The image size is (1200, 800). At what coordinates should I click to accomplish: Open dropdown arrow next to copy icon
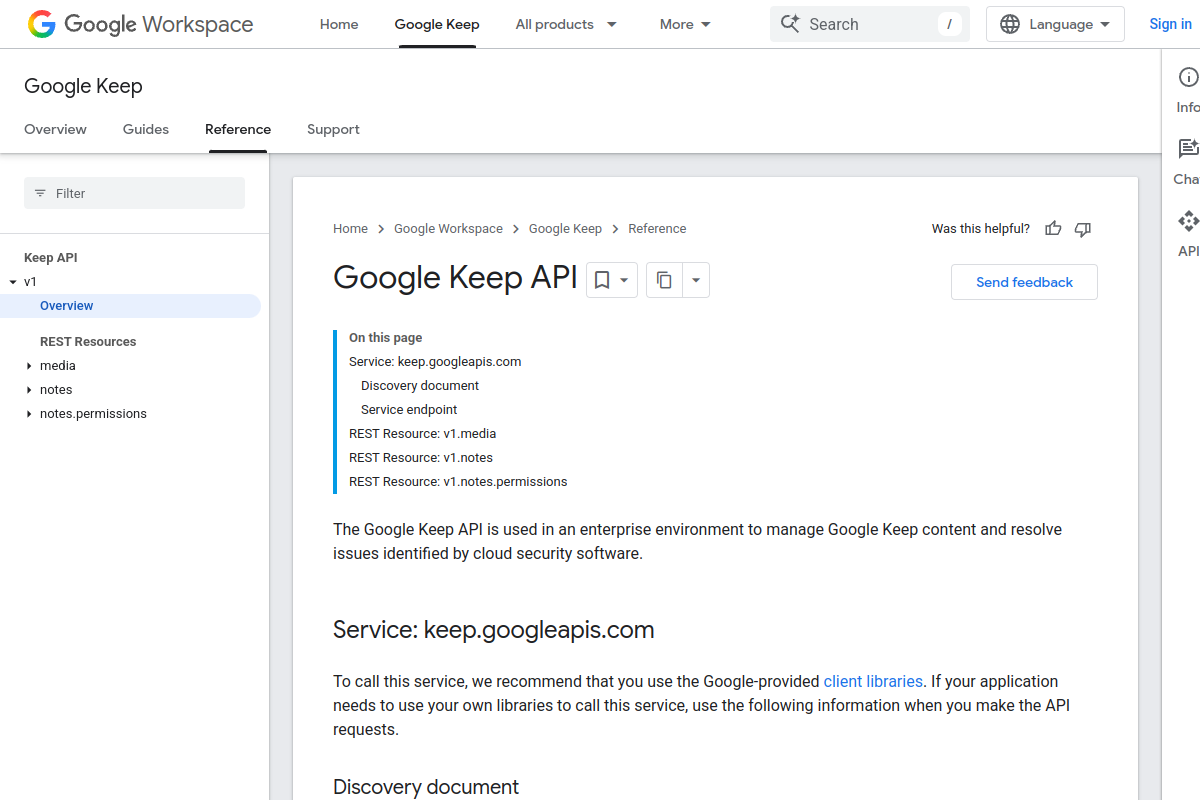coord(696,281)
